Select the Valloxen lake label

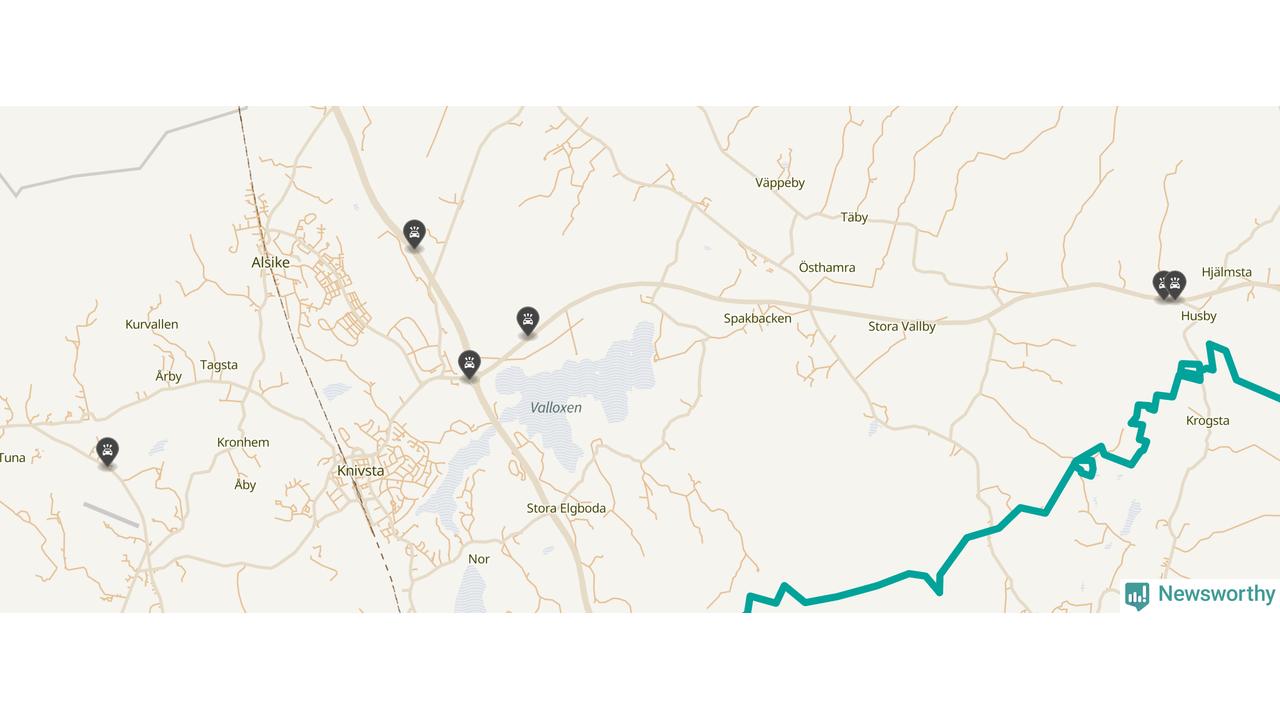[556, 408]
